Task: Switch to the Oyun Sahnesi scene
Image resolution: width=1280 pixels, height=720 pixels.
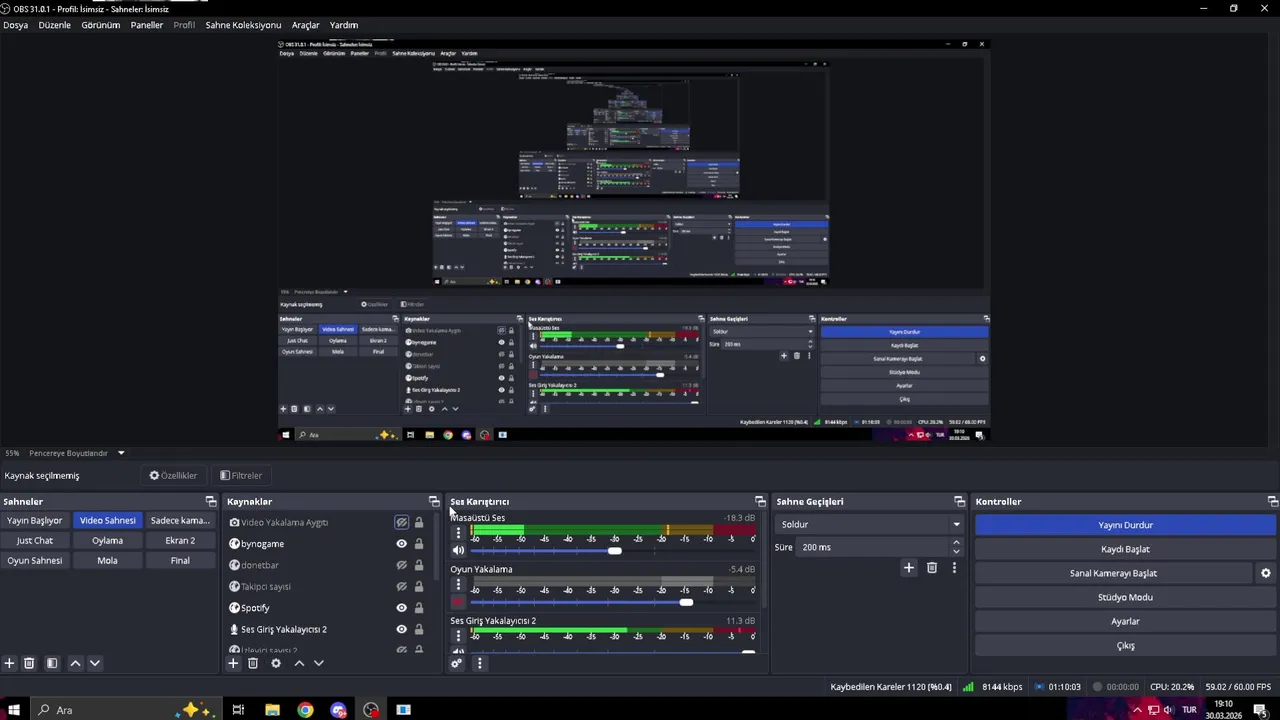Action: [35, 560]
